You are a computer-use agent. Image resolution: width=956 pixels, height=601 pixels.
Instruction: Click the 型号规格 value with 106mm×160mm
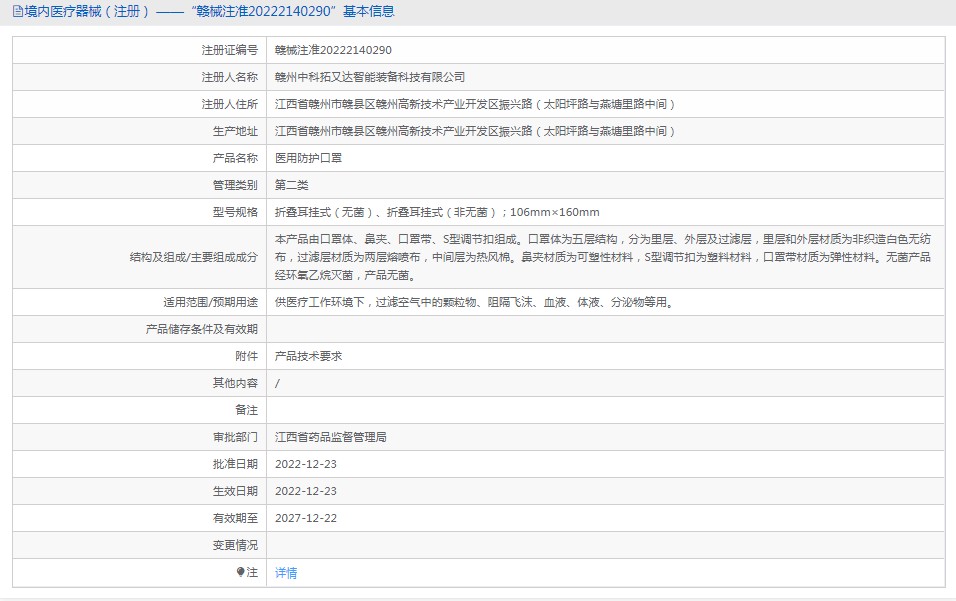coord(437,212)
